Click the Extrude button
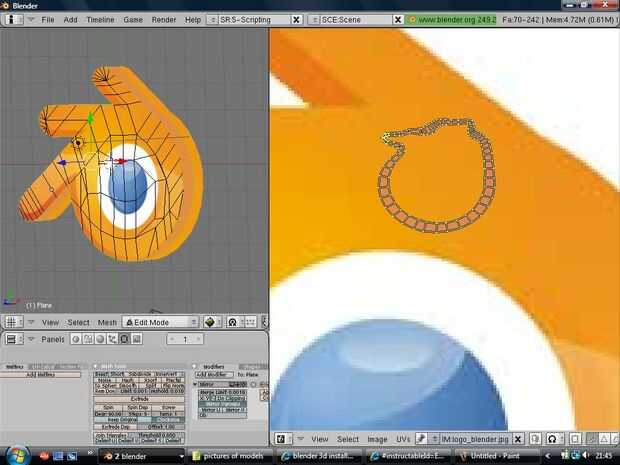Image resolution: width=620 pixels, height=465 pixels. (x=140, y=399)
